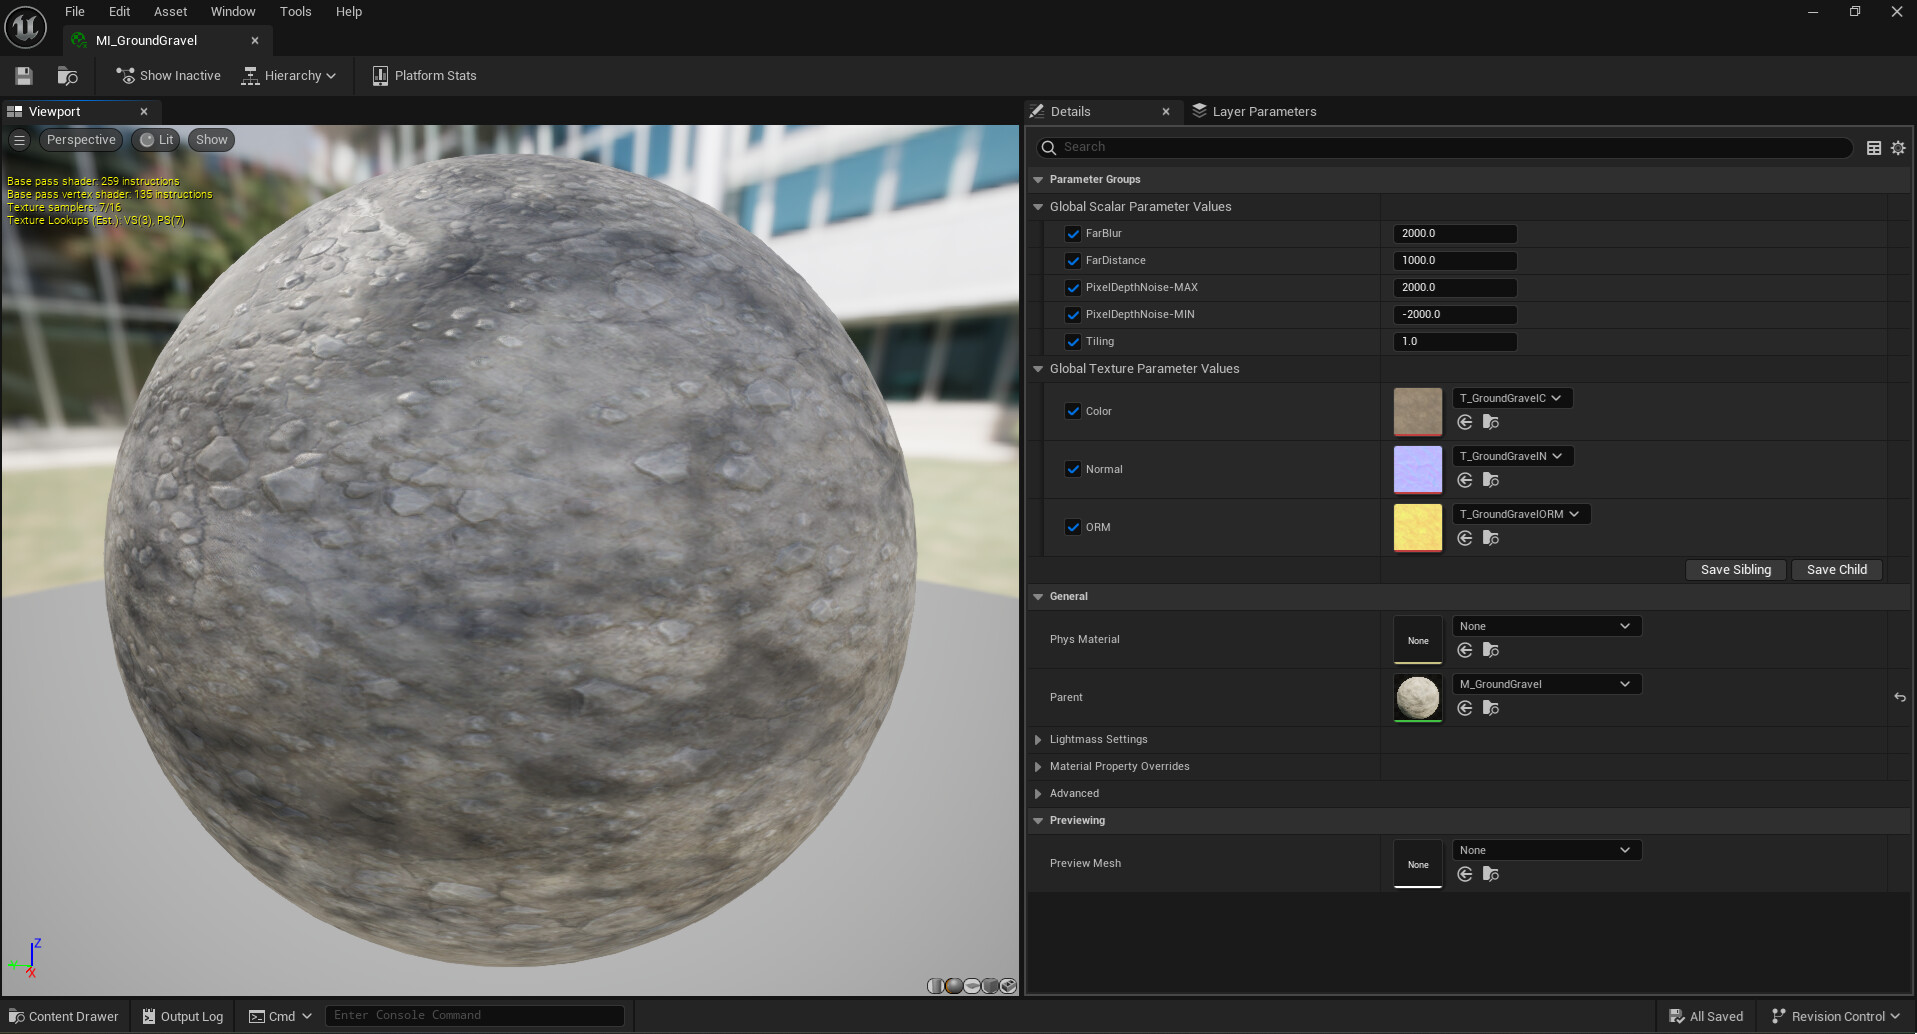This screenshot has width=1917, height=1034.
Task: Uncheck the ORM texture parameter
Action: pos(1073,527)
